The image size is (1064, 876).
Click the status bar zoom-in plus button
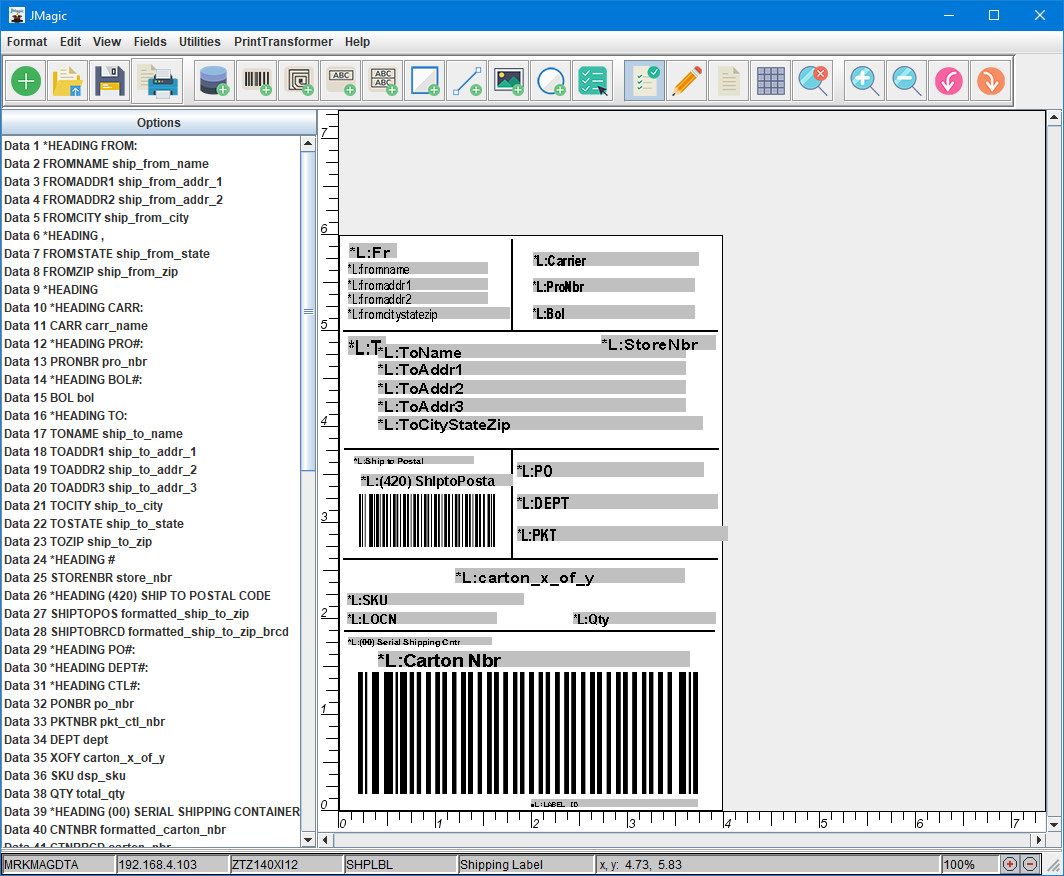pos(1010,864)
